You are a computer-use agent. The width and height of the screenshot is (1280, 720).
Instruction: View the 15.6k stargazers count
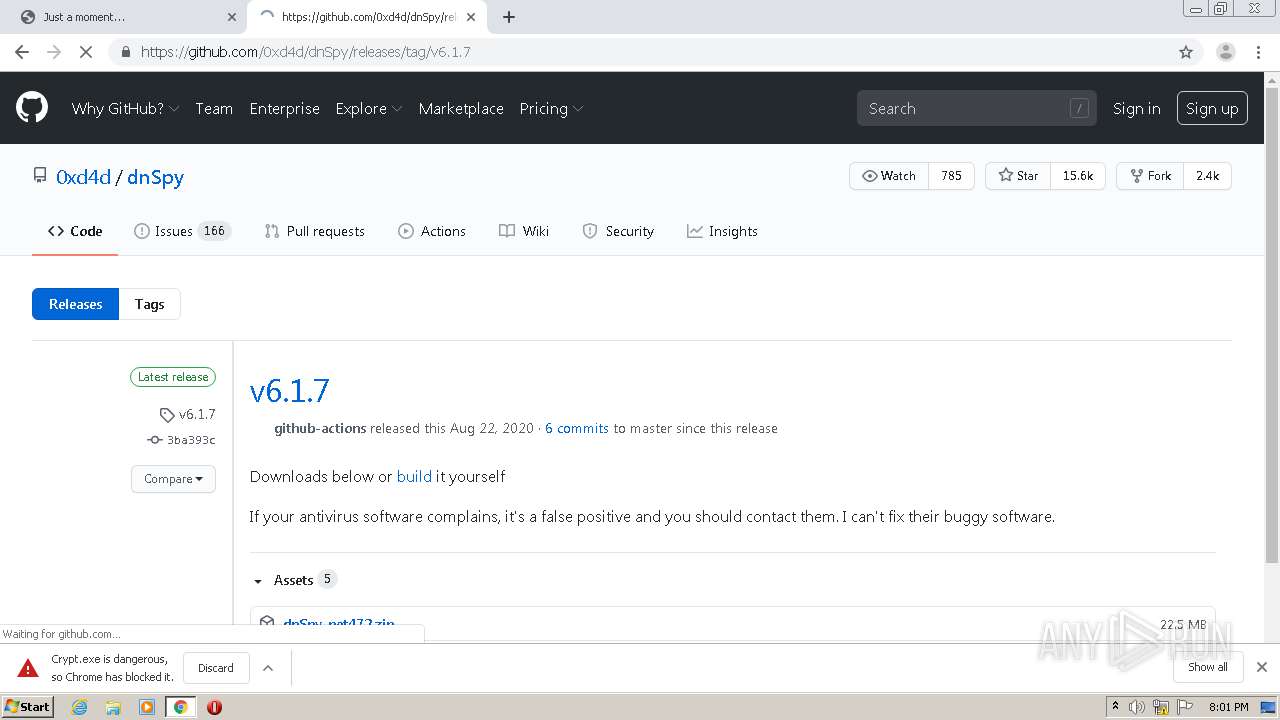tap(1077, 175)
